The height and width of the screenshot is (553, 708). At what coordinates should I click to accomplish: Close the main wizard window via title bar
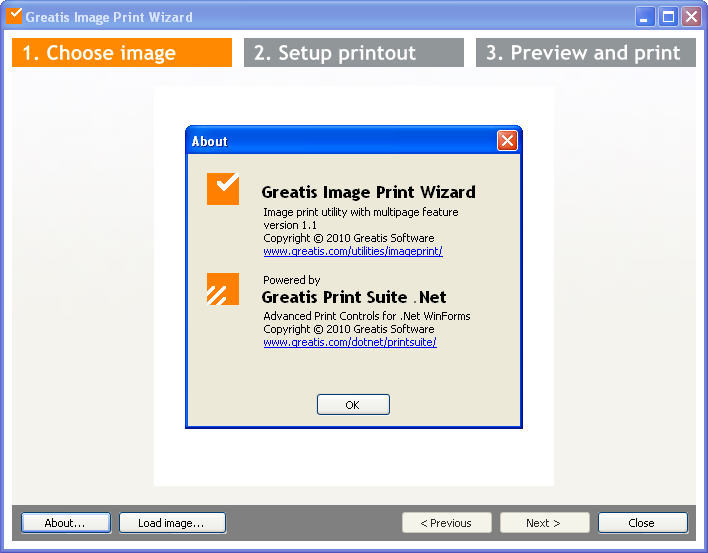[x=691, y=17]
